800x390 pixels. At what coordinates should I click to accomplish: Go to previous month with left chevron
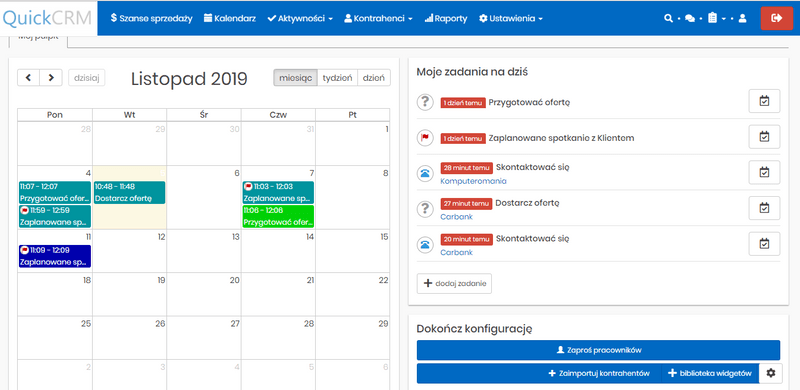pos(29,78)
